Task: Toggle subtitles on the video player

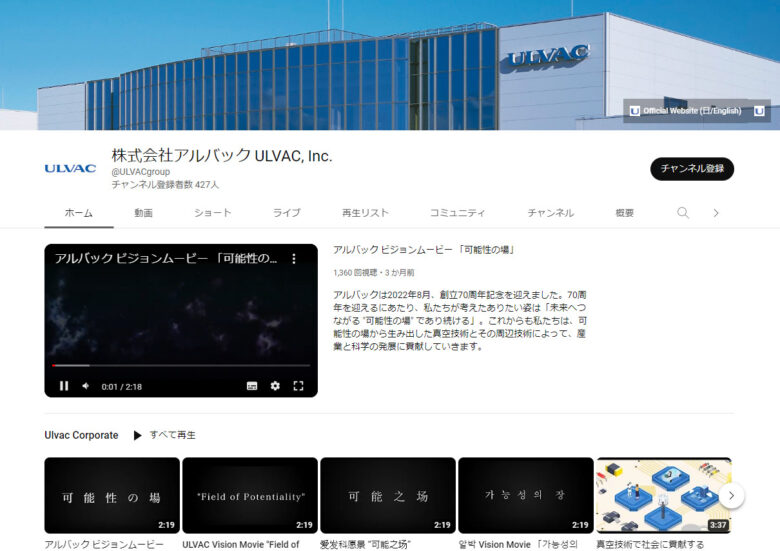Action: [x=252, y=386]
